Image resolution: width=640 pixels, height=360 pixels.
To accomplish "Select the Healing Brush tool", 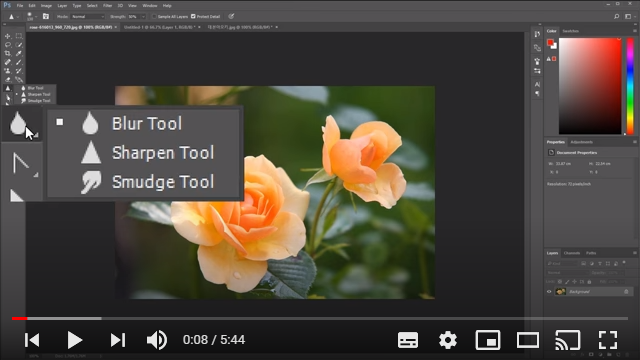I will [7, 62].
